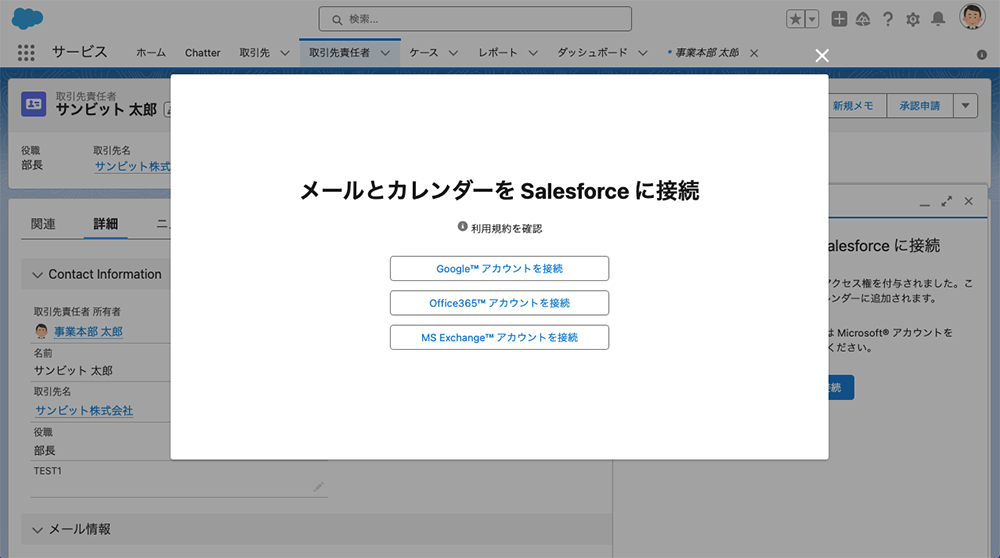The image size is (1000, 558).
Task: Click the 部長 value under 役職 in header
Action: pos(32,165)
